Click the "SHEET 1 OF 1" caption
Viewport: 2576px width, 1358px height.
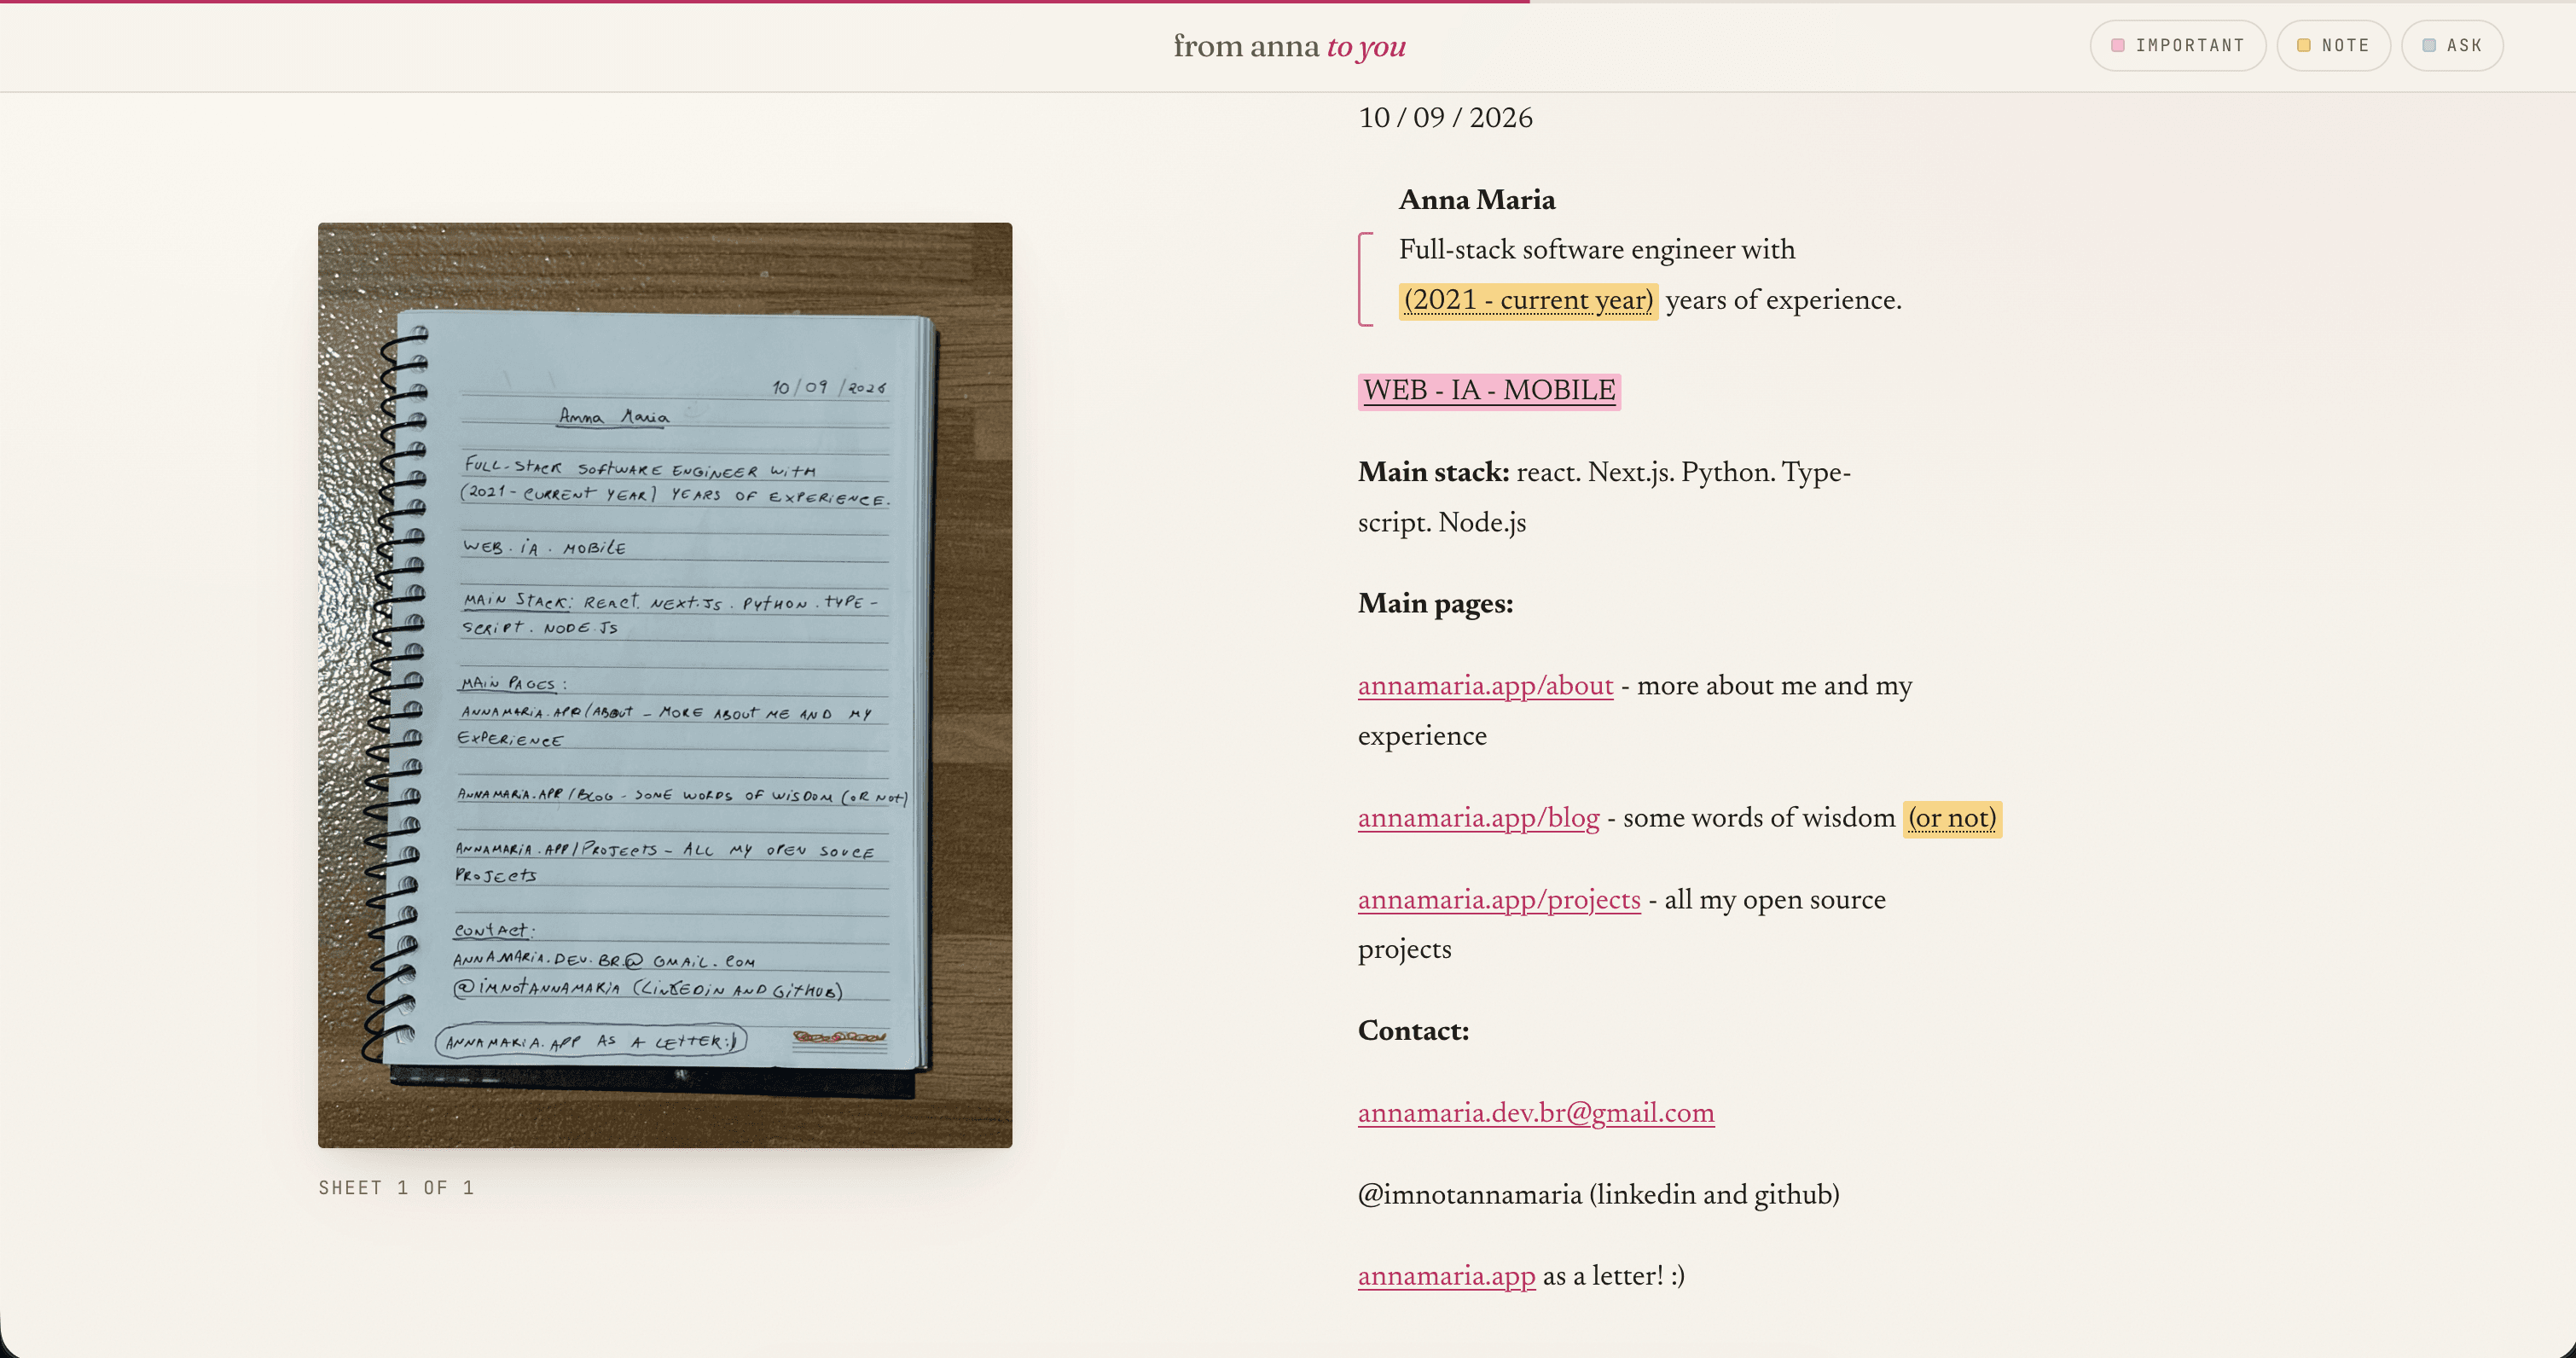click(396, 1188)
